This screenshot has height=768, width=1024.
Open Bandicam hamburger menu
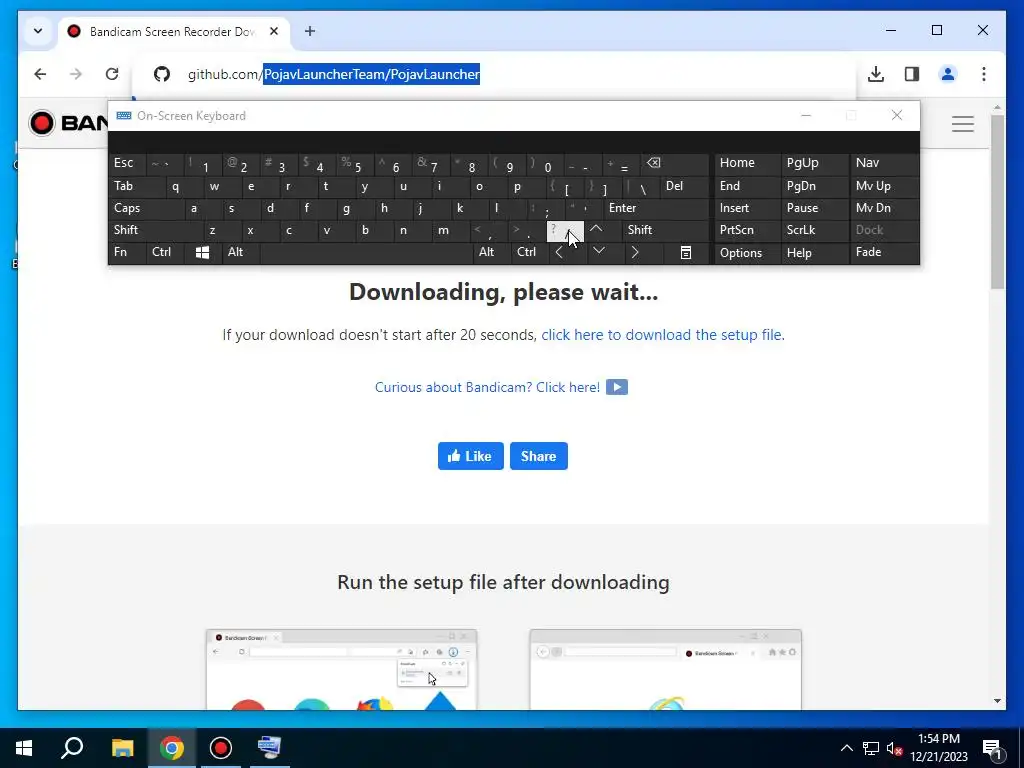963,123
